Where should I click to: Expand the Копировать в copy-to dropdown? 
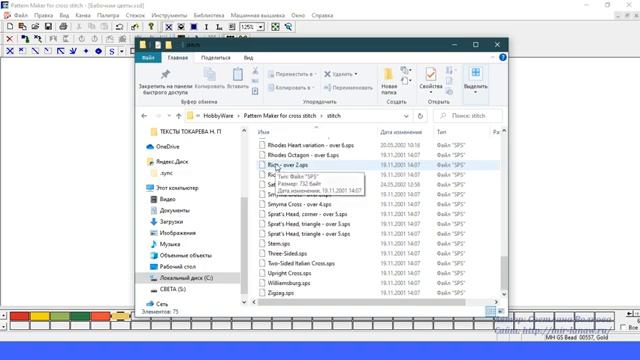(313, 88)
